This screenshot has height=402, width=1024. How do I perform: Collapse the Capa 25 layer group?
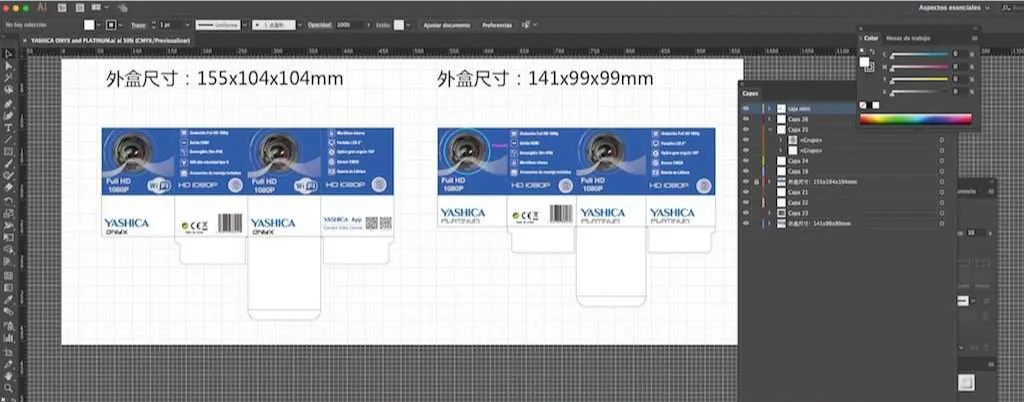769,130
